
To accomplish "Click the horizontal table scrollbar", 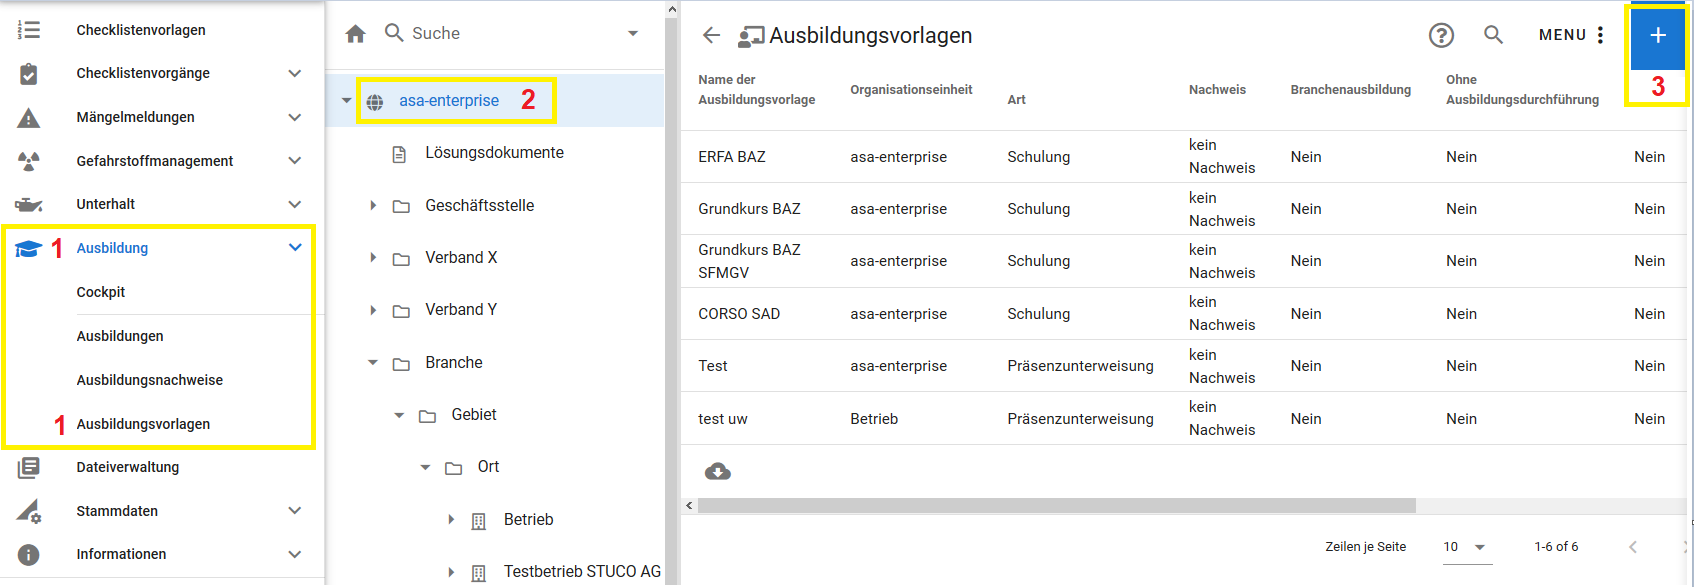I will coord(1056,506).
